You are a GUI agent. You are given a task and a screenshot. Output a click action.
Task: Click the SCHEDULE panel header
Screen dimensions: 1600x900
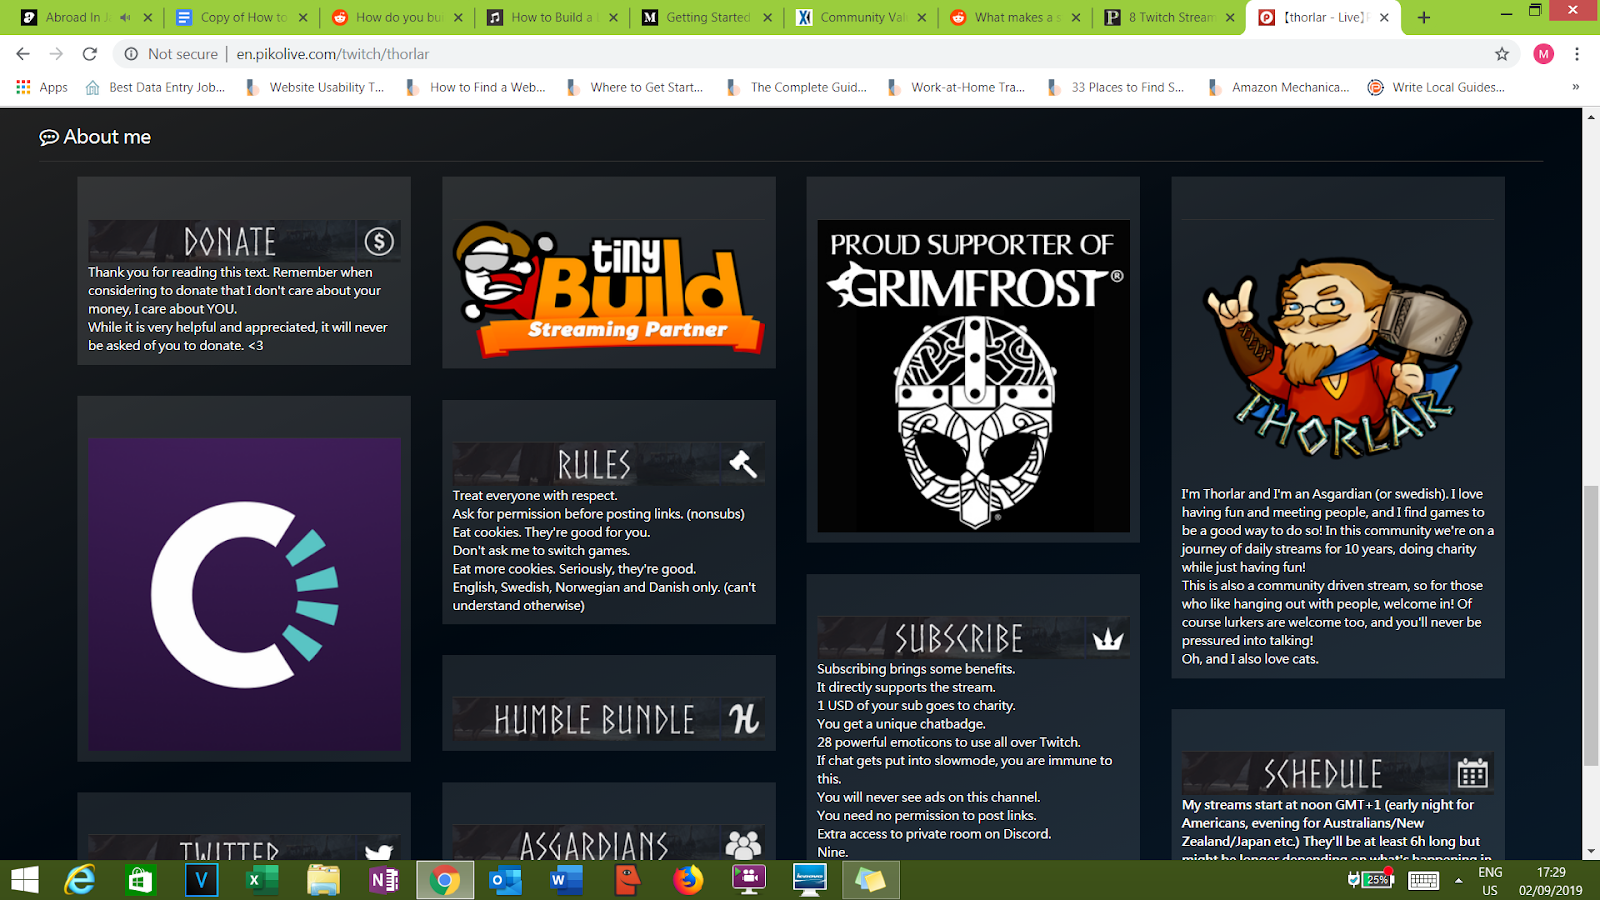[x=1338, y=773]
